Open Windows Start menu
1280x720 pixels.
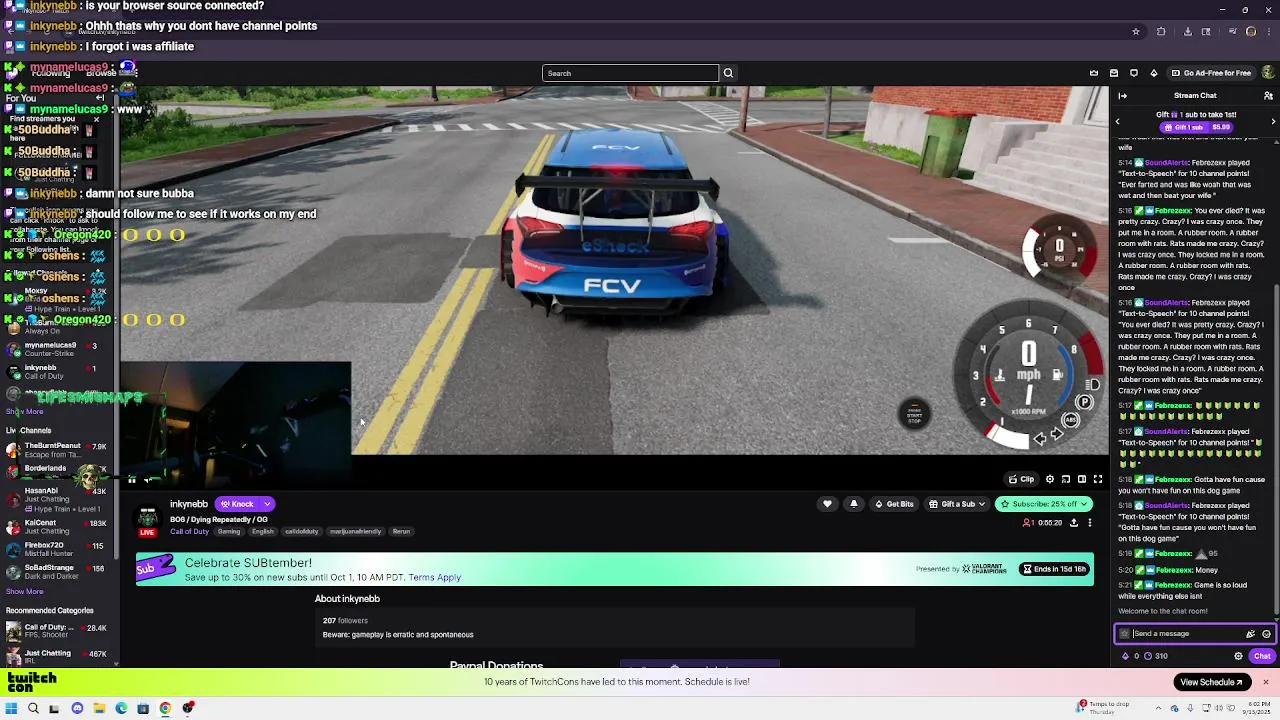pos(11,708)
